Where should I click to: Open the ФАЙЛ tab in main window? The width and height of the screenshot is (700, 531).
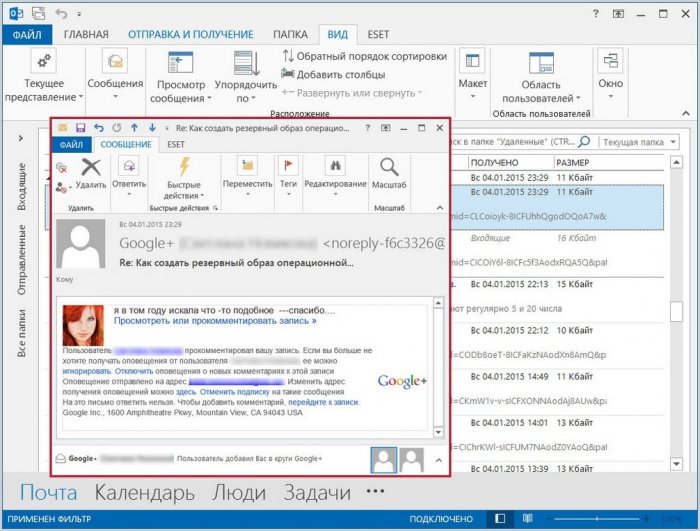click(27, 35)
